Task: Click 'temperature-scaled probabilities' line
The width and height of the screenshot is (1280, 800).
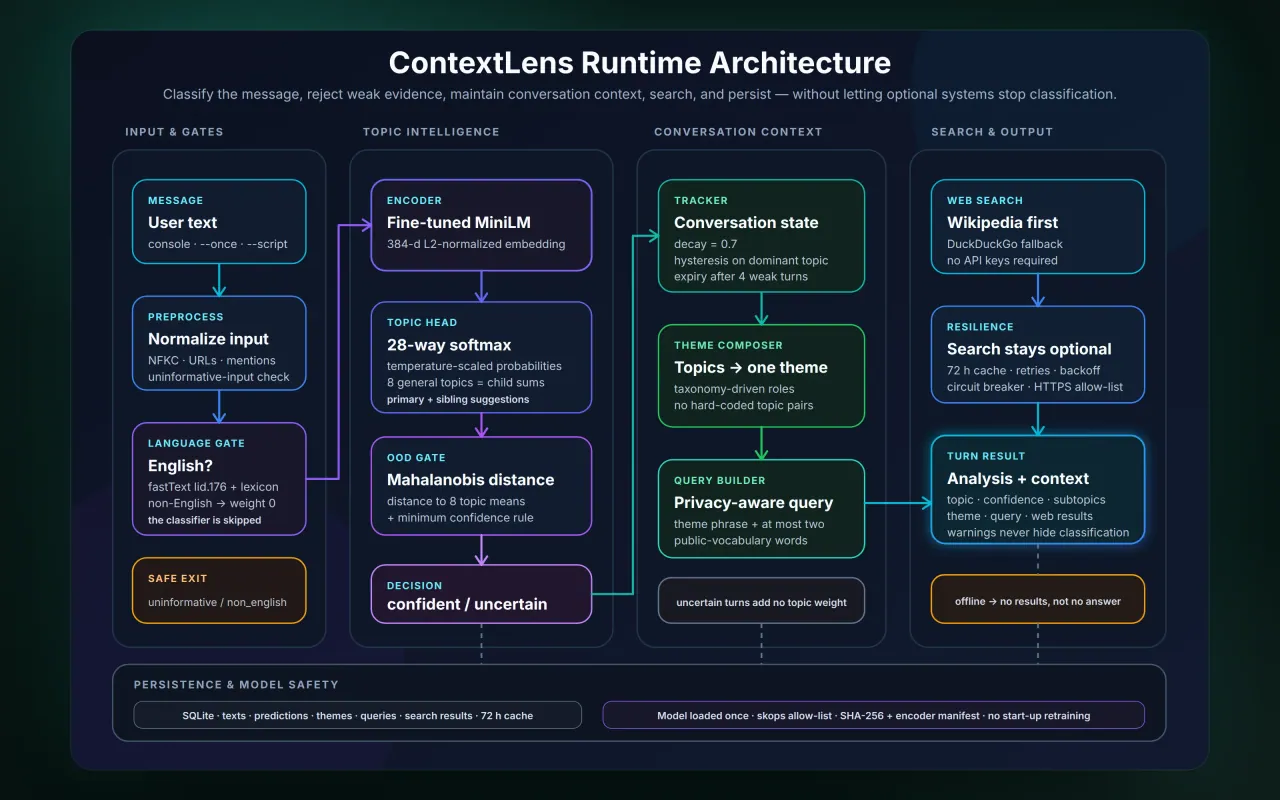Action: point(474,366)
